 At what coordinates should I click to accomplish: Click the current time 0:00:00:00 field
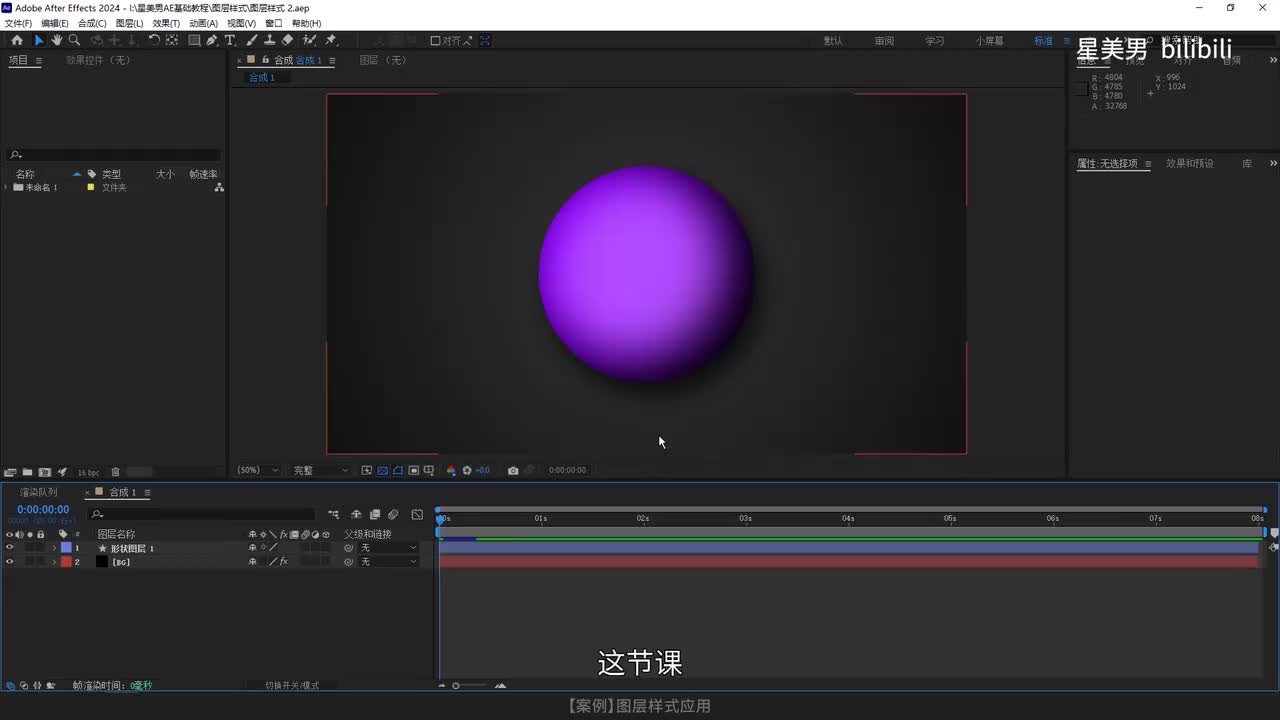(x=43, y=510)
